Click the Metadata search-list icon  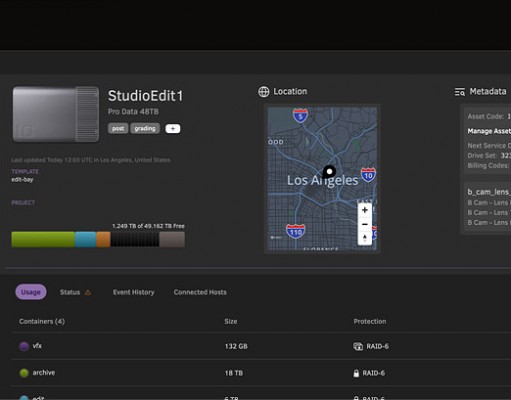coord(460,92)
